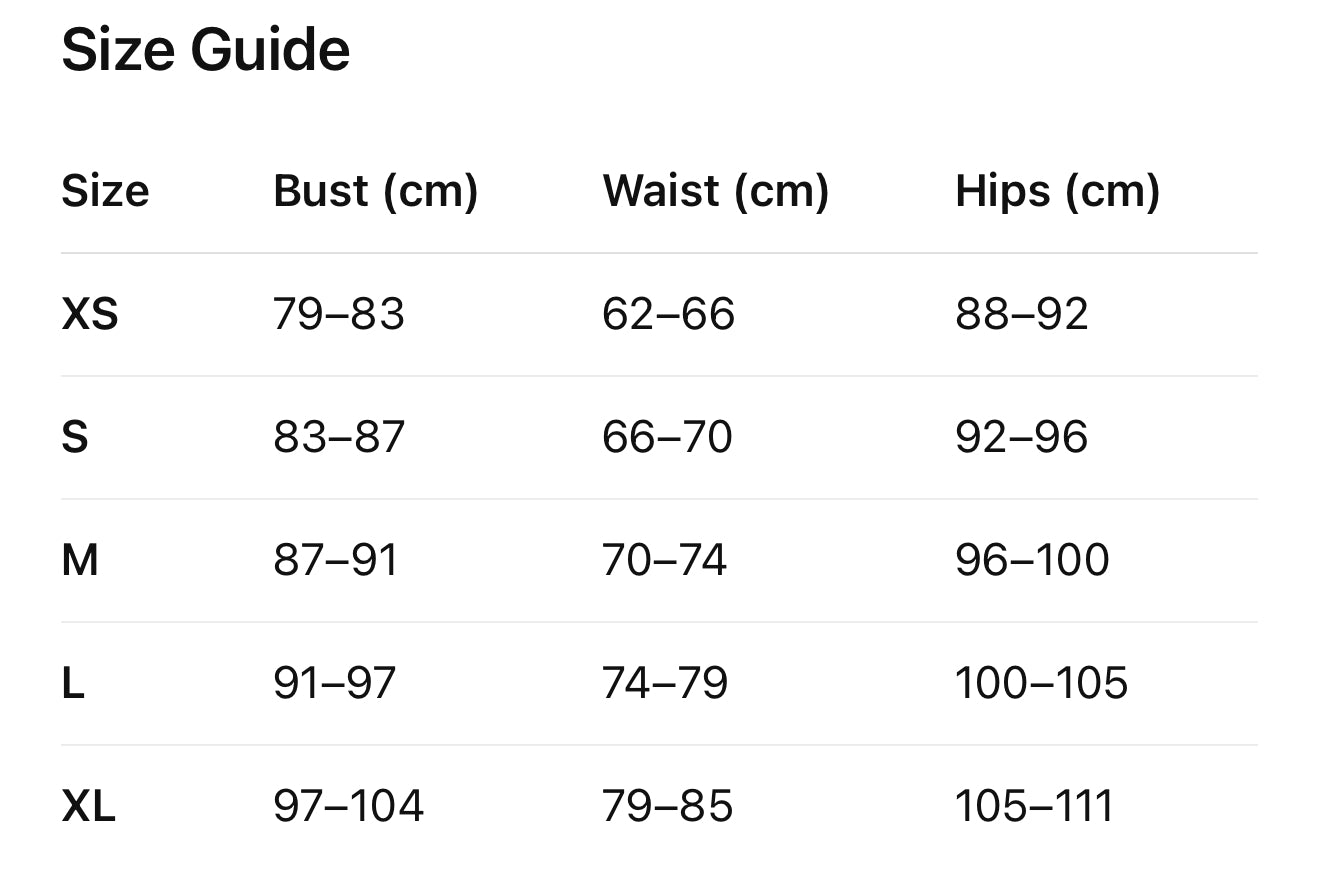Select the Waist (cm) column header
This screenshot has width=1320, height=871.
coord(715,191)
